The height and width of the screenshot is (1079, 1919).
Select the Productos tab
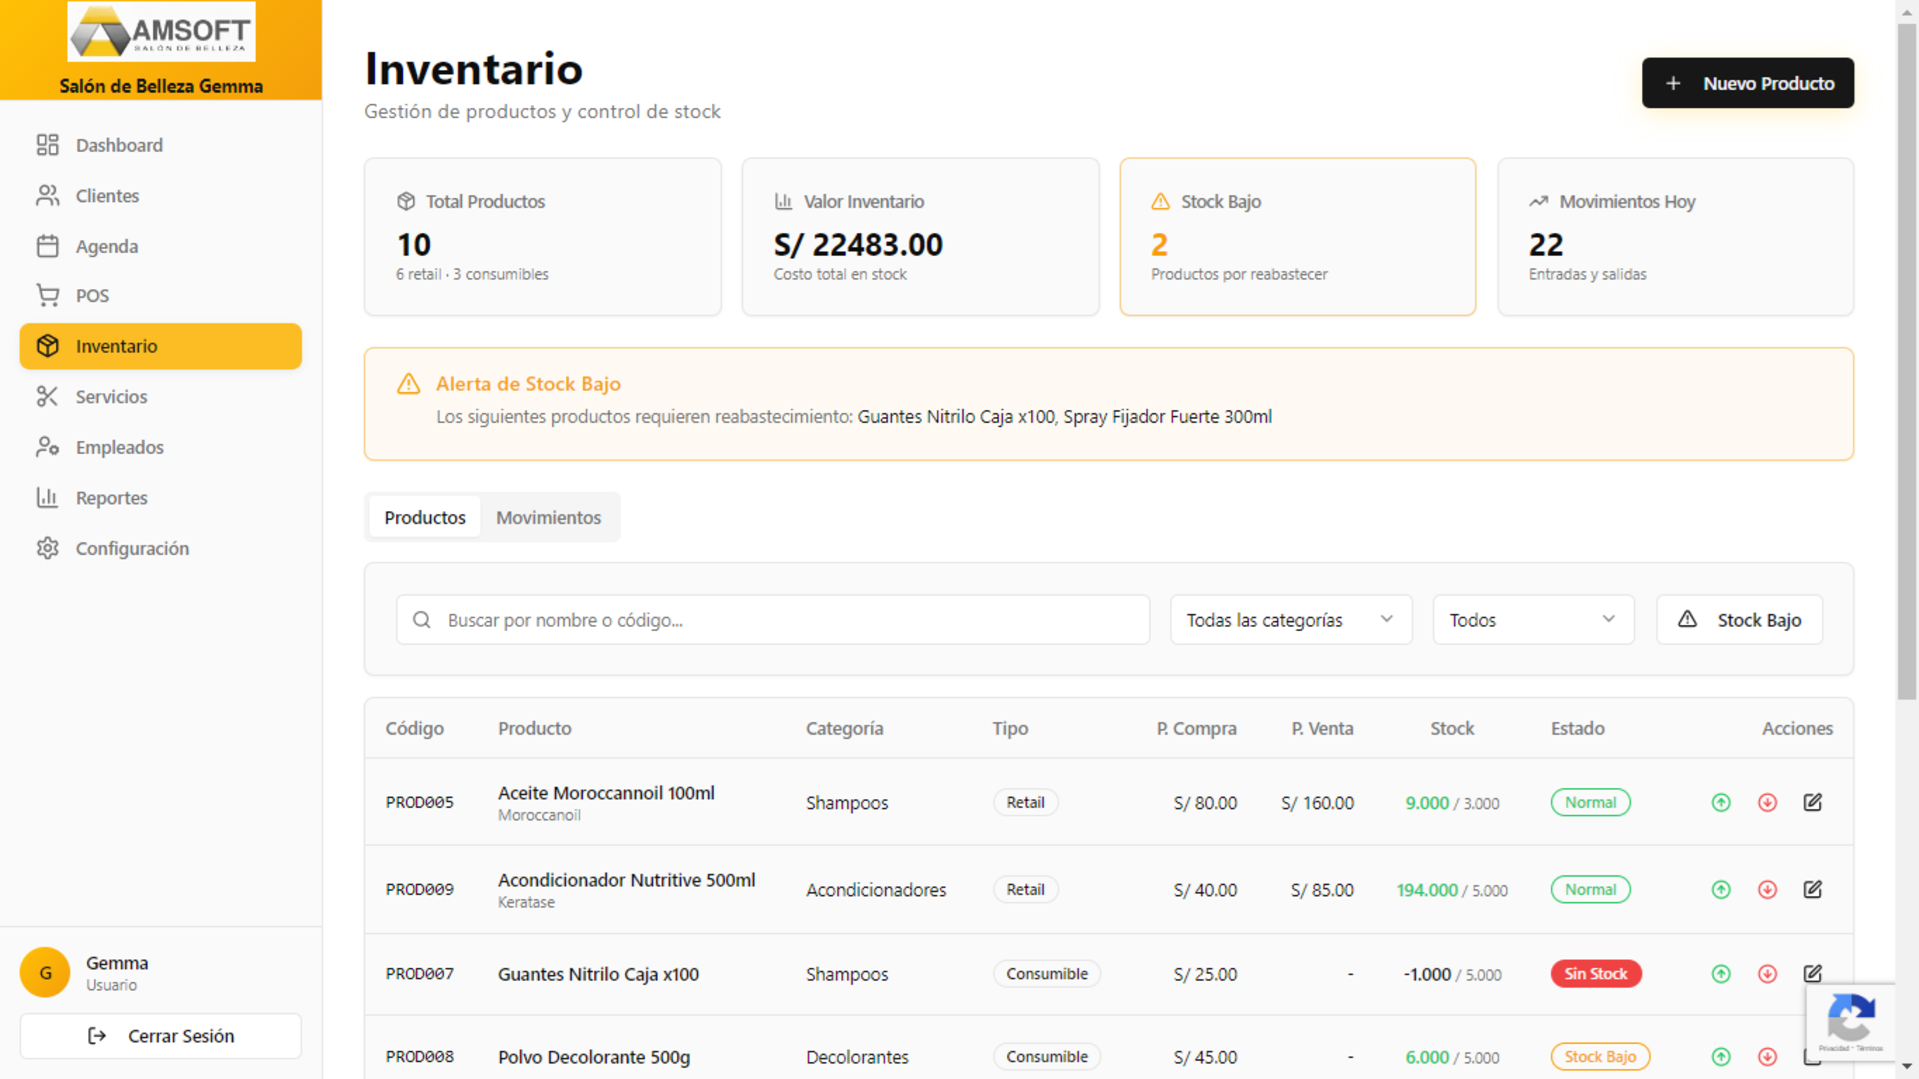[x=425, y=517]
